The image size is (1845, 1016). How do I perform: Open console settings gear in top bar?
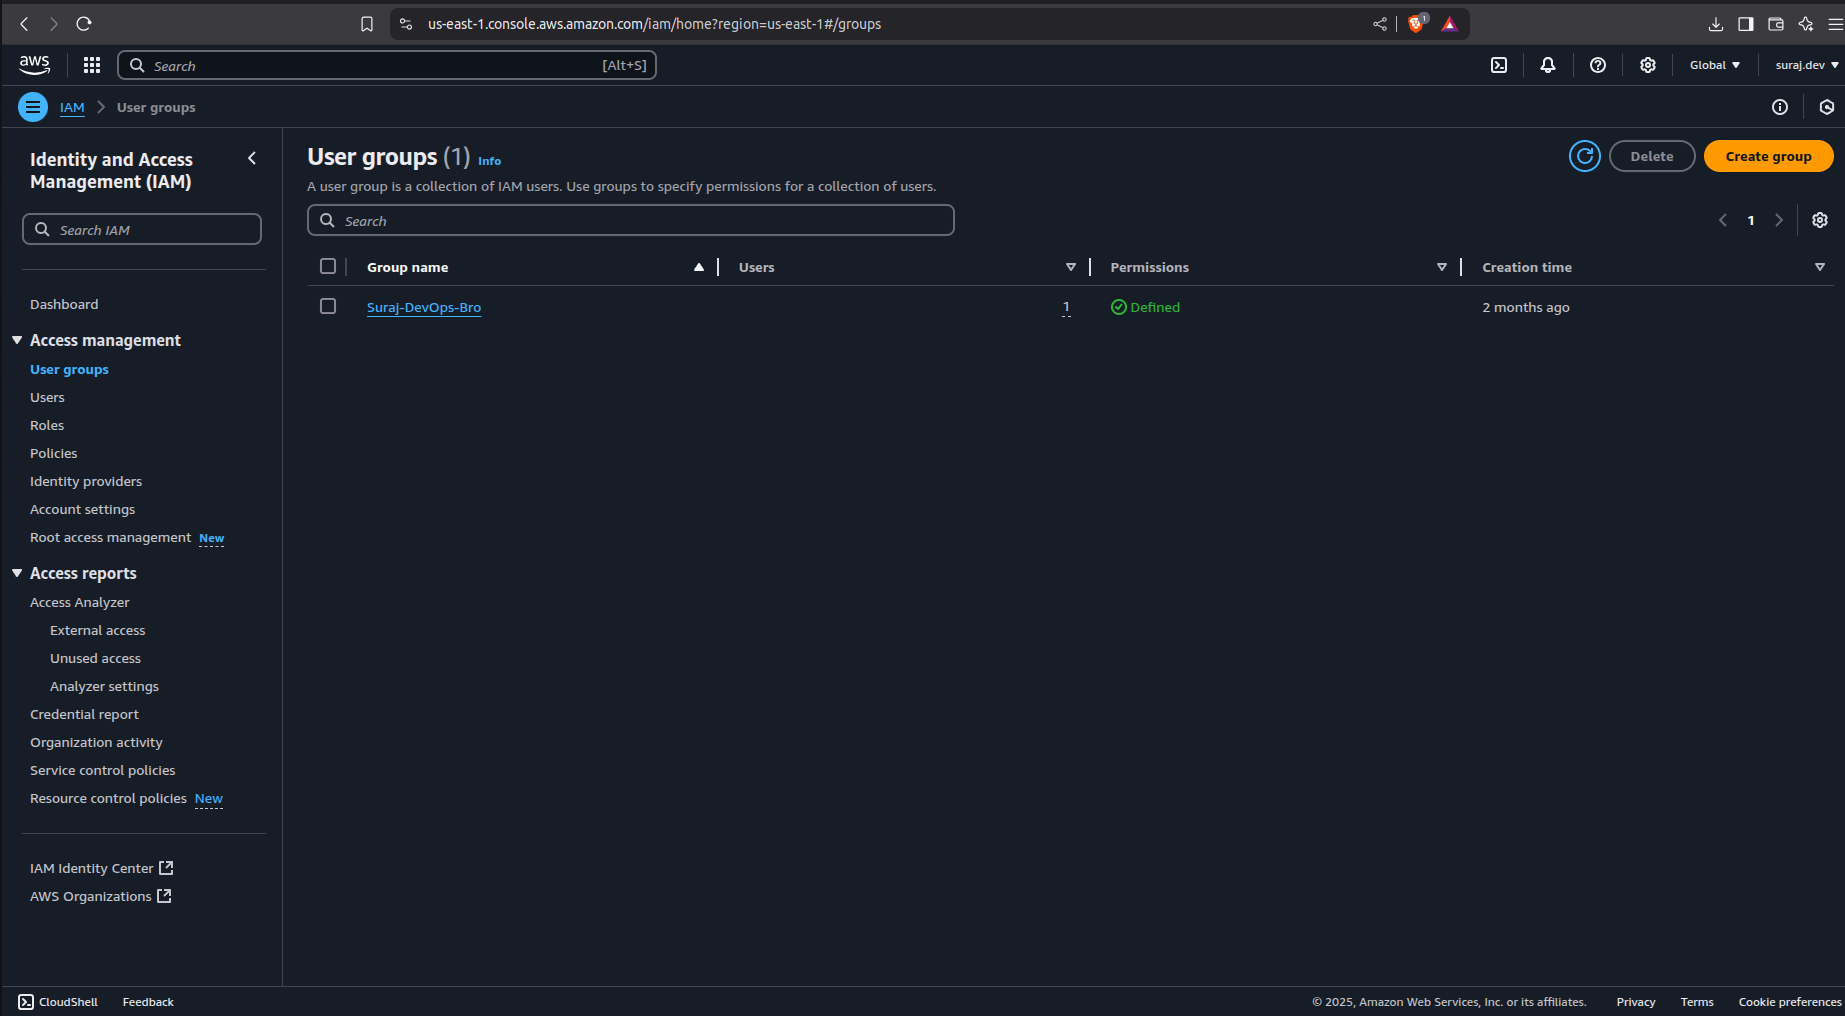pos(1648,65)
